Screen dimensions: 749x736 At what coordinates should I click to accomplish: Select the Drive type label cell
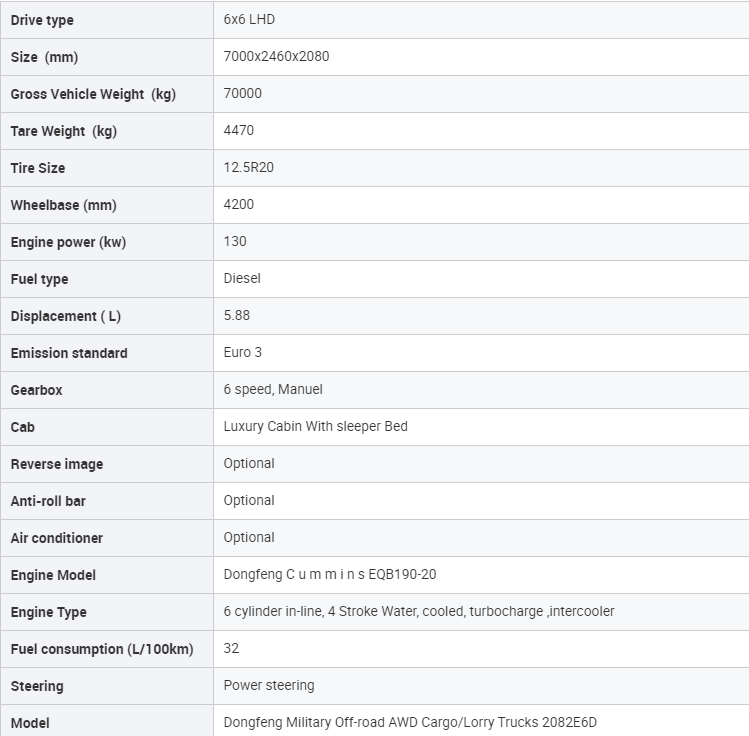[x=107, y=20]
